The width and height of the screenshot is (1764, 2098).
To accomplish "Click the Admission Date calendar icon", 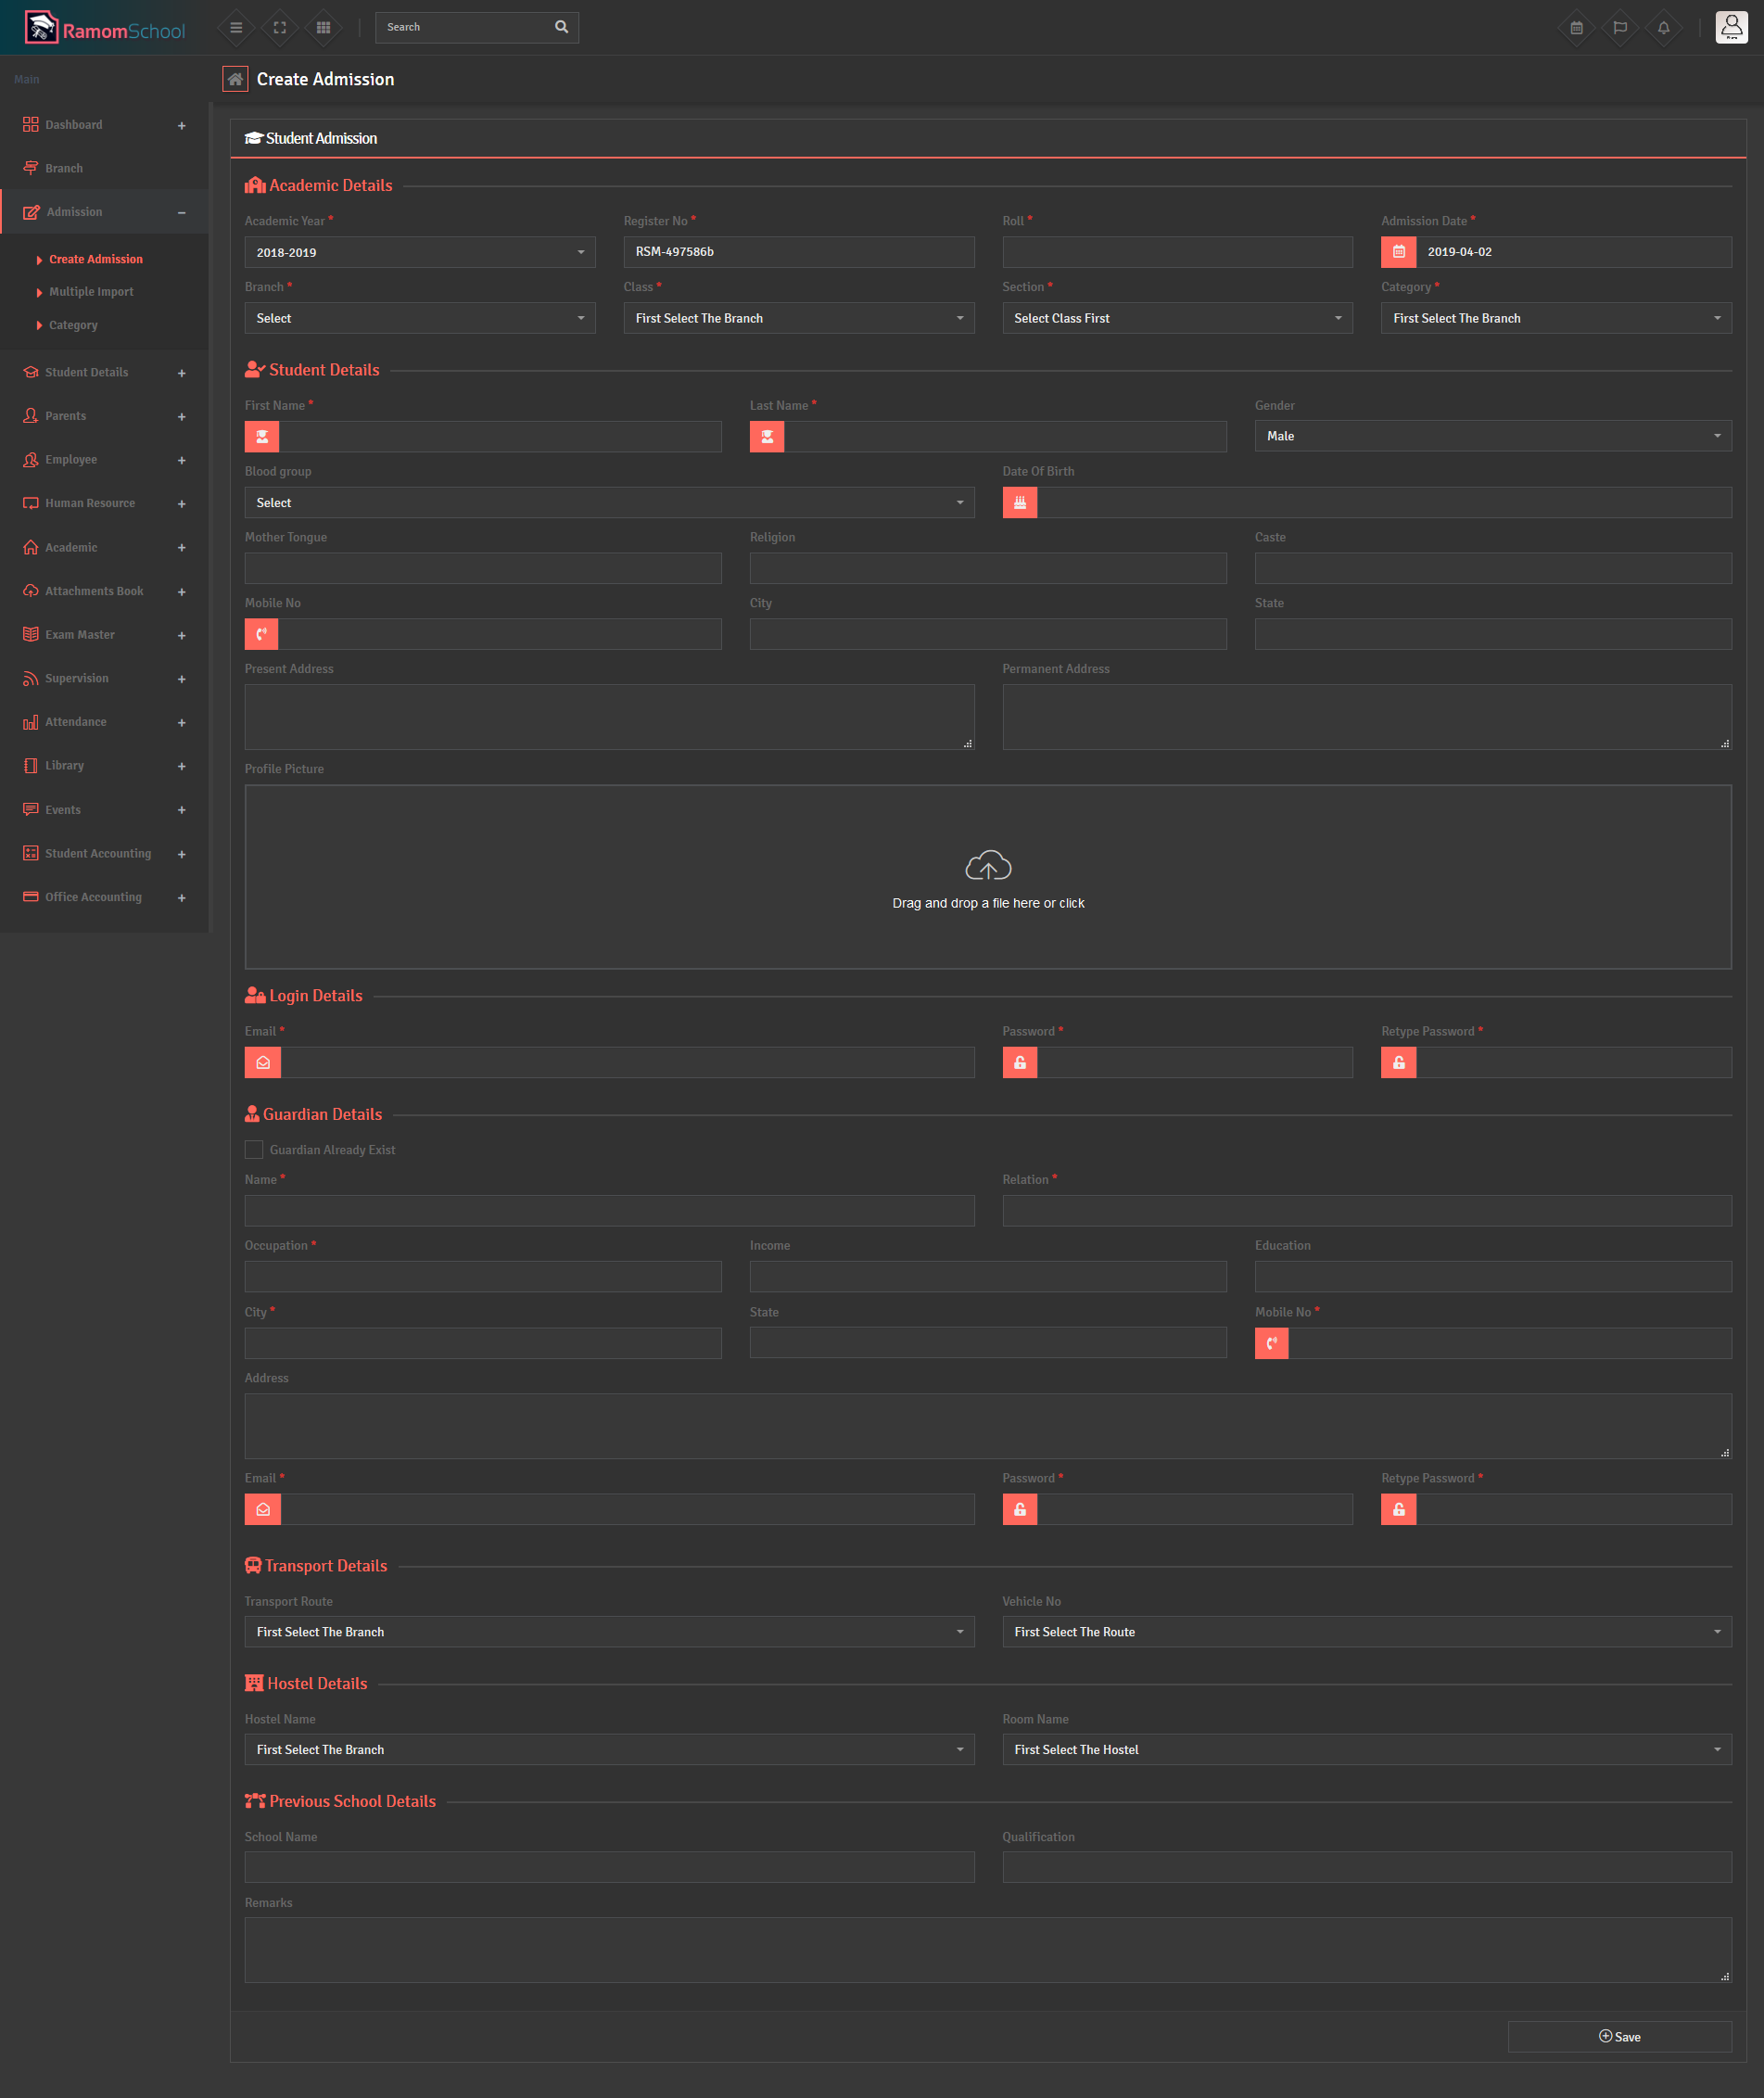I will point(1398,252).
